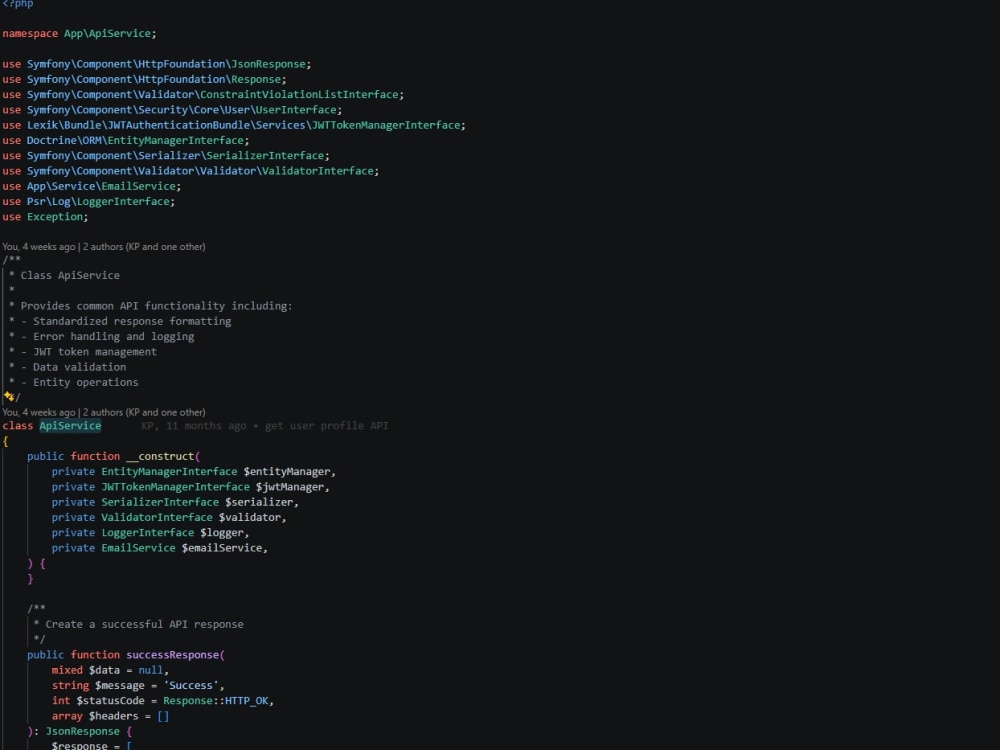Click the sparkle code action icon
Viewport: 1000px width, 750px height.
pyautogui.click(x=8, y=396)
